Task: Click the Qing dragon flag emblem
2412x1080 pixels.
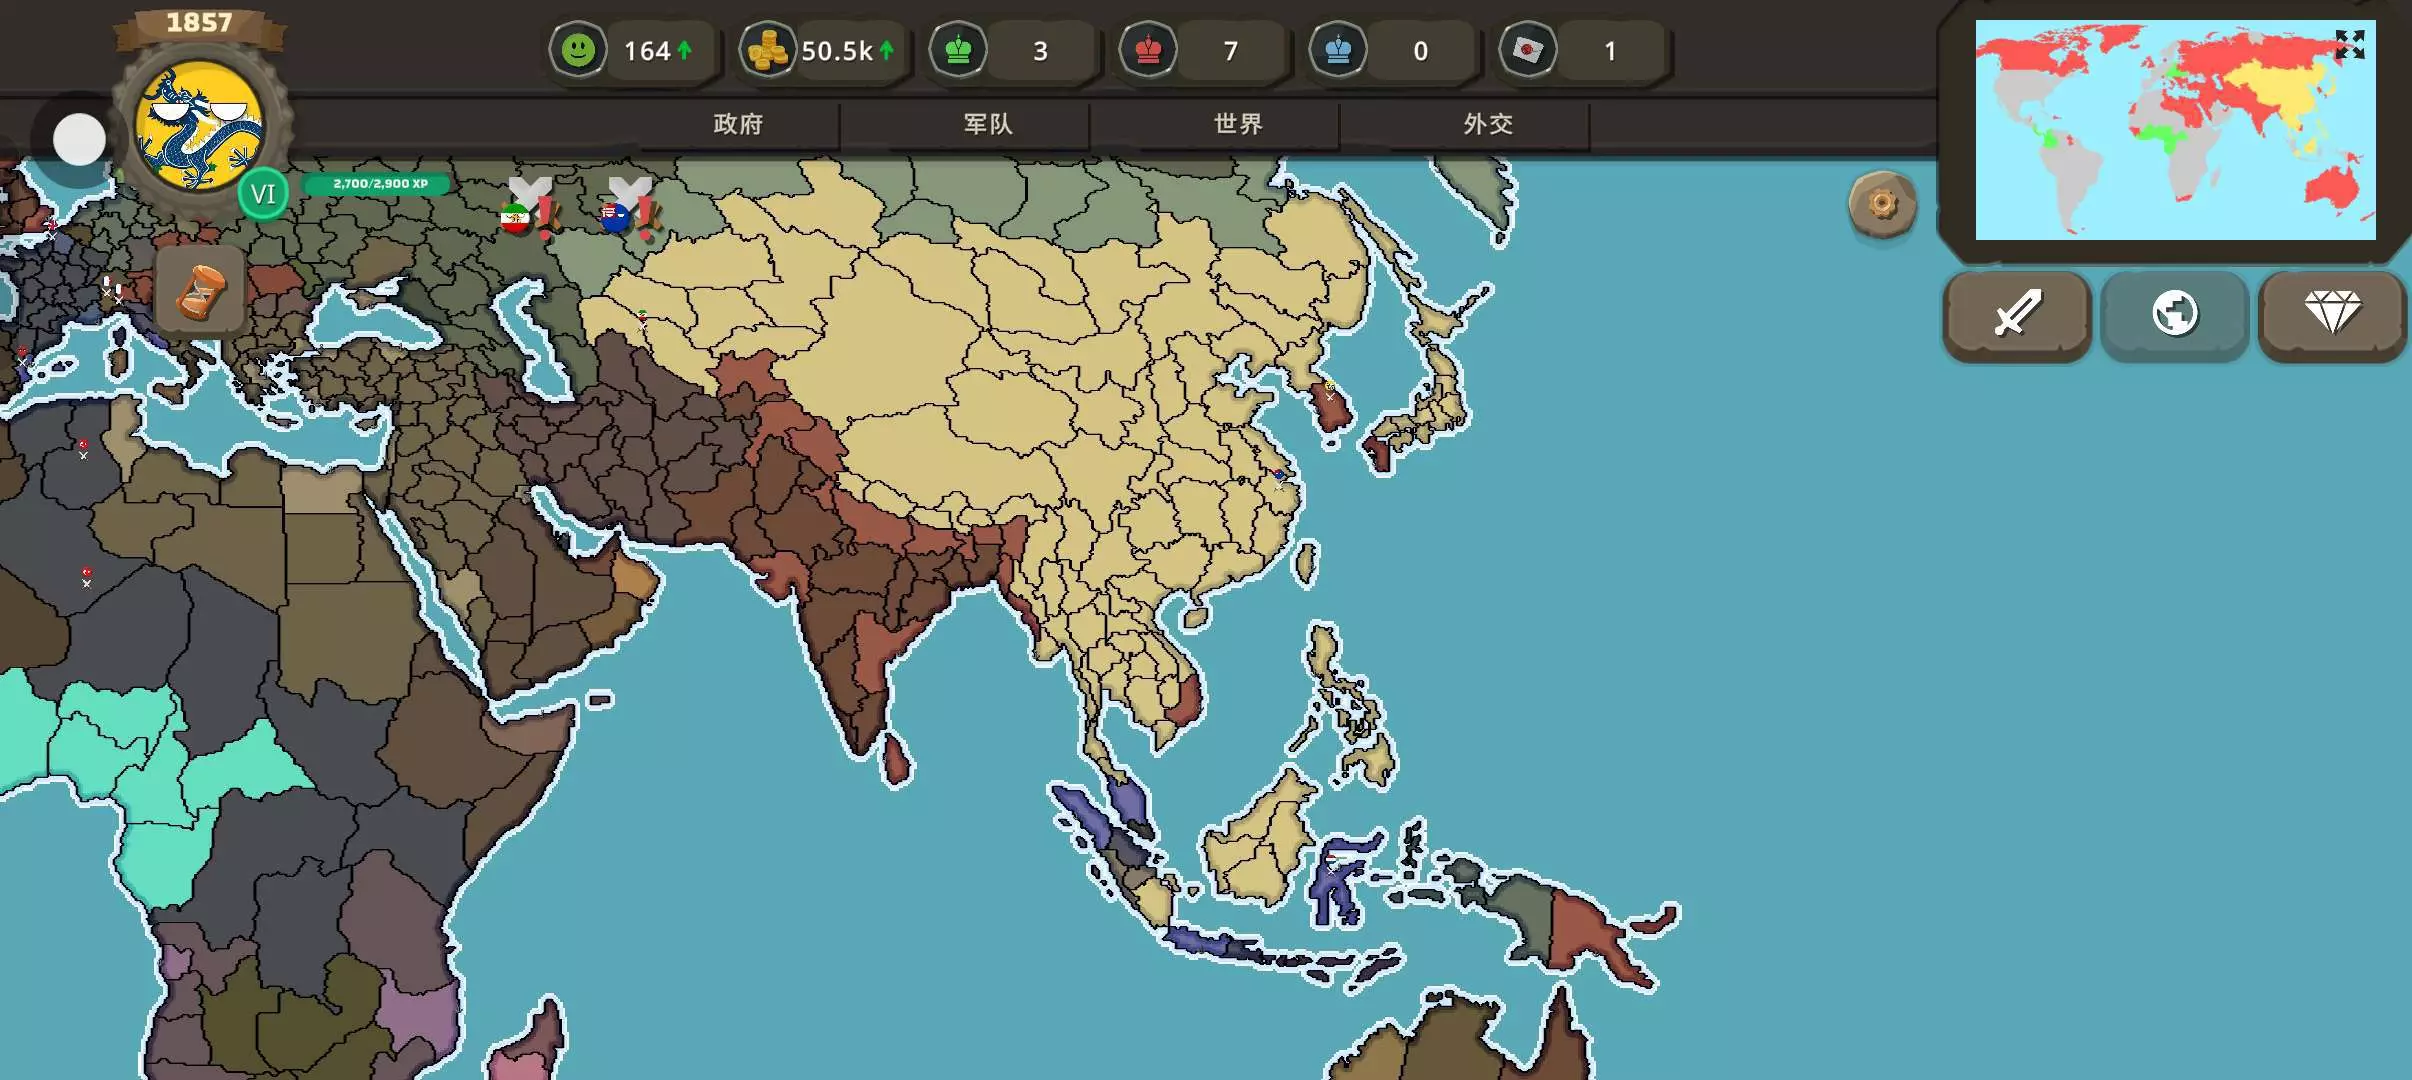Action: coord(200,127)
